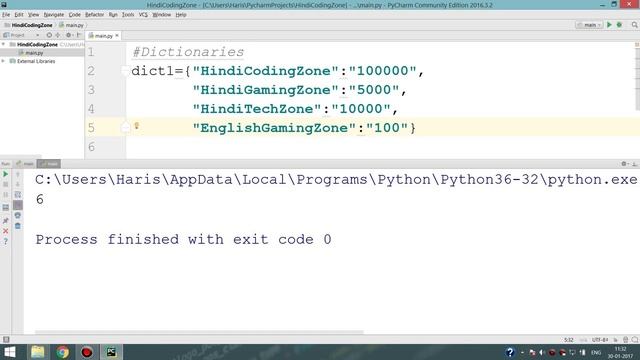
Task: Collapse all icon in Project panel header
Action: click(58, 35)
